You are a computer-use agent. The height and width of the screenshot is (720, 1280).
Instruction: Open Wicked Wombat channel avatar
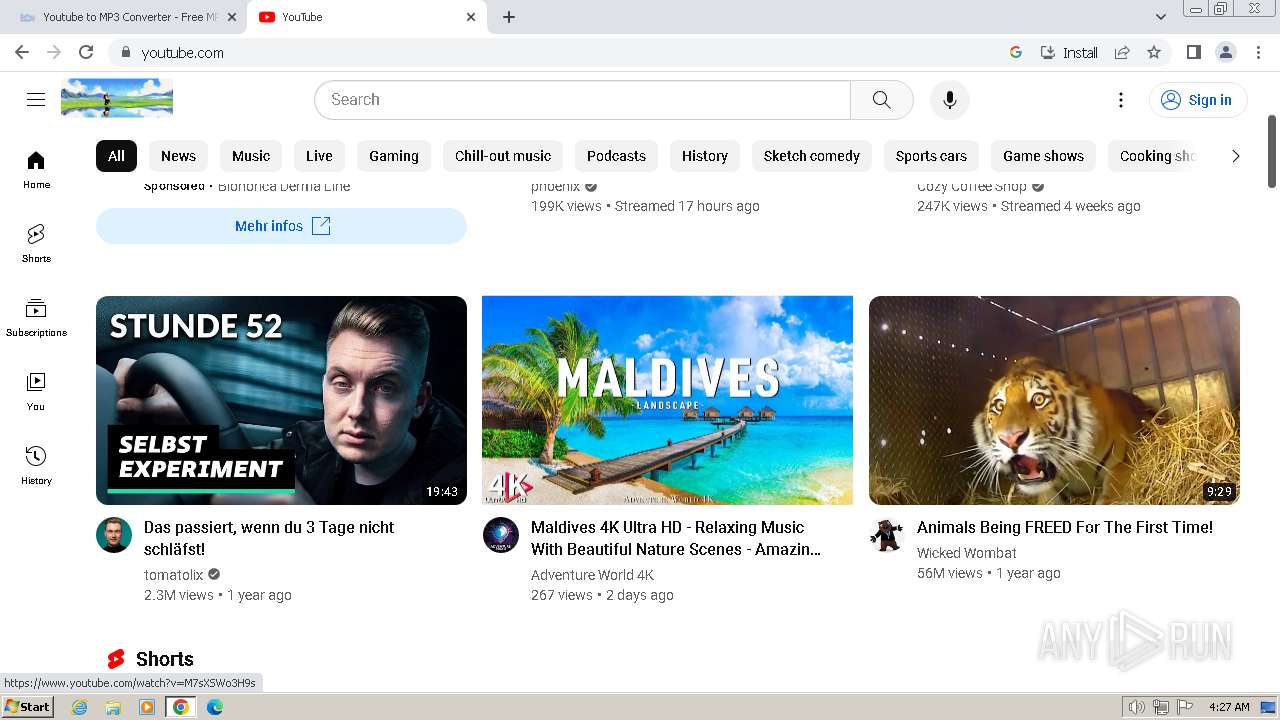(x=887, y=535)
